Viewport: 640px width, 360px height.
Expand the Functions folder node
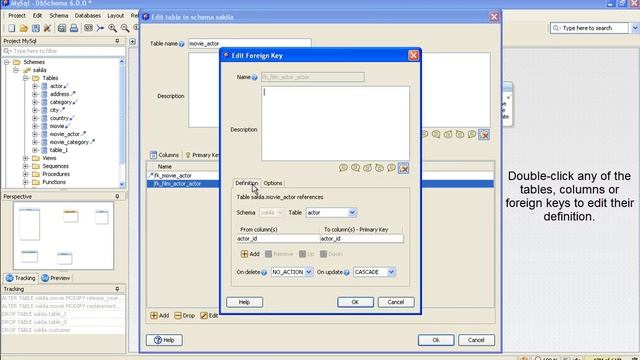pos(26,182)
